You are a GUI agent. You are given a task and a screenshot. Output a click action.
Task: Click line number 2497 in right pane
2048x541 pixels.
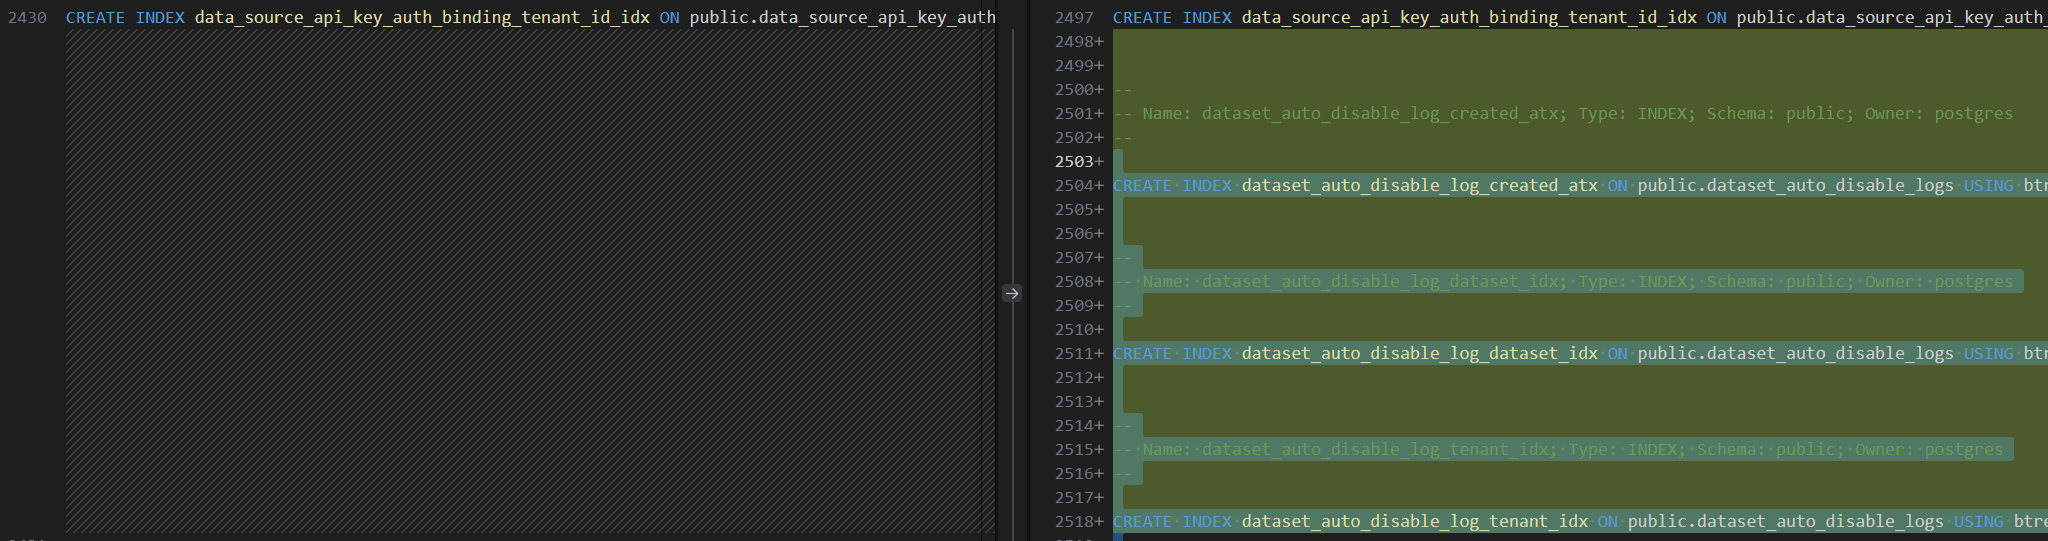pos(1074,18)
